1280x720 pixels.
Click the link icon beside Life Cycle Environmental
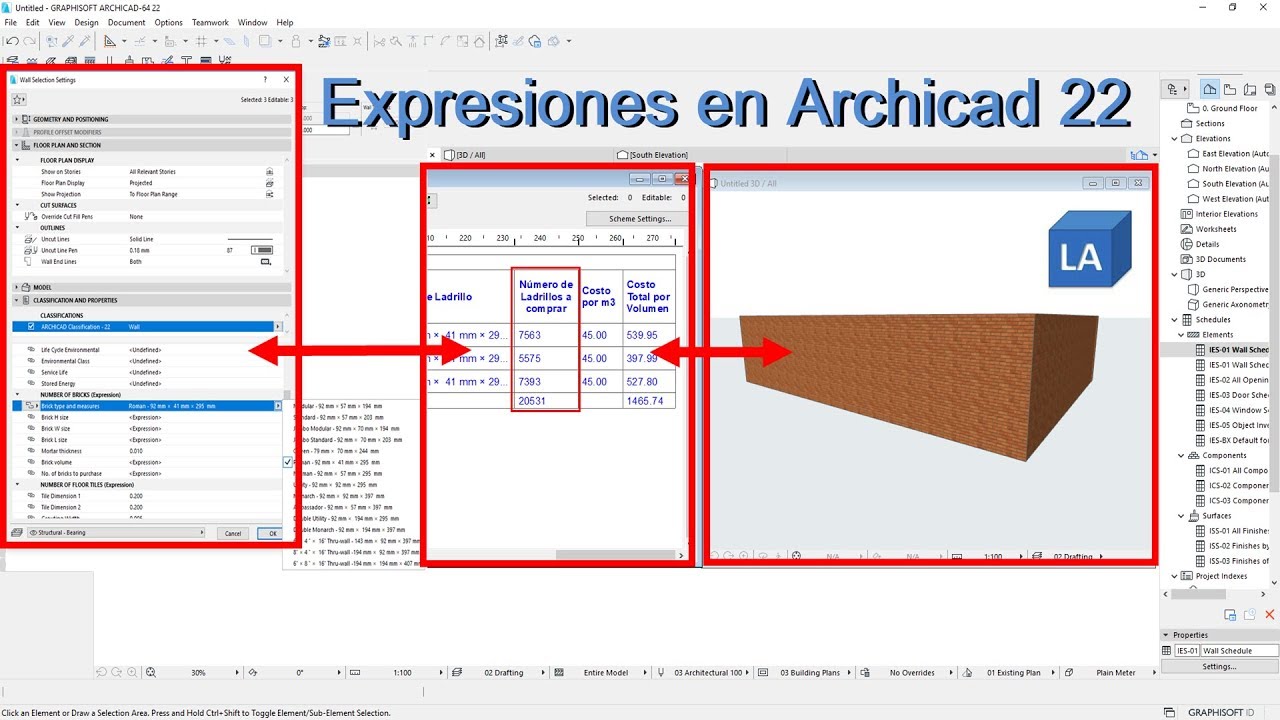(x=30, y=350)
